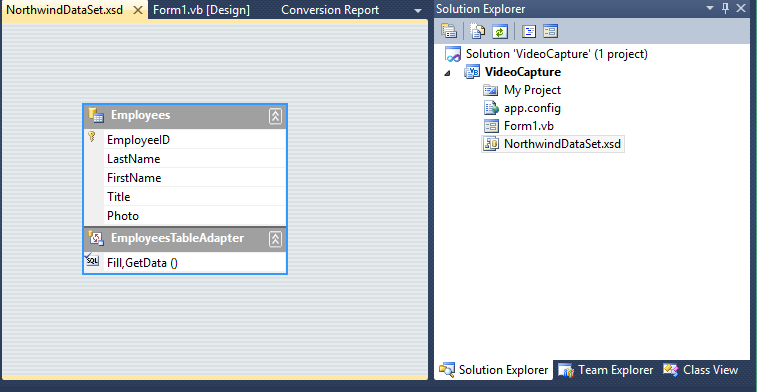The width and height of the screenshot is (757, 392).
Task: Toggle auto-hide pin on Solution Explorer
Action: (725, 8)
